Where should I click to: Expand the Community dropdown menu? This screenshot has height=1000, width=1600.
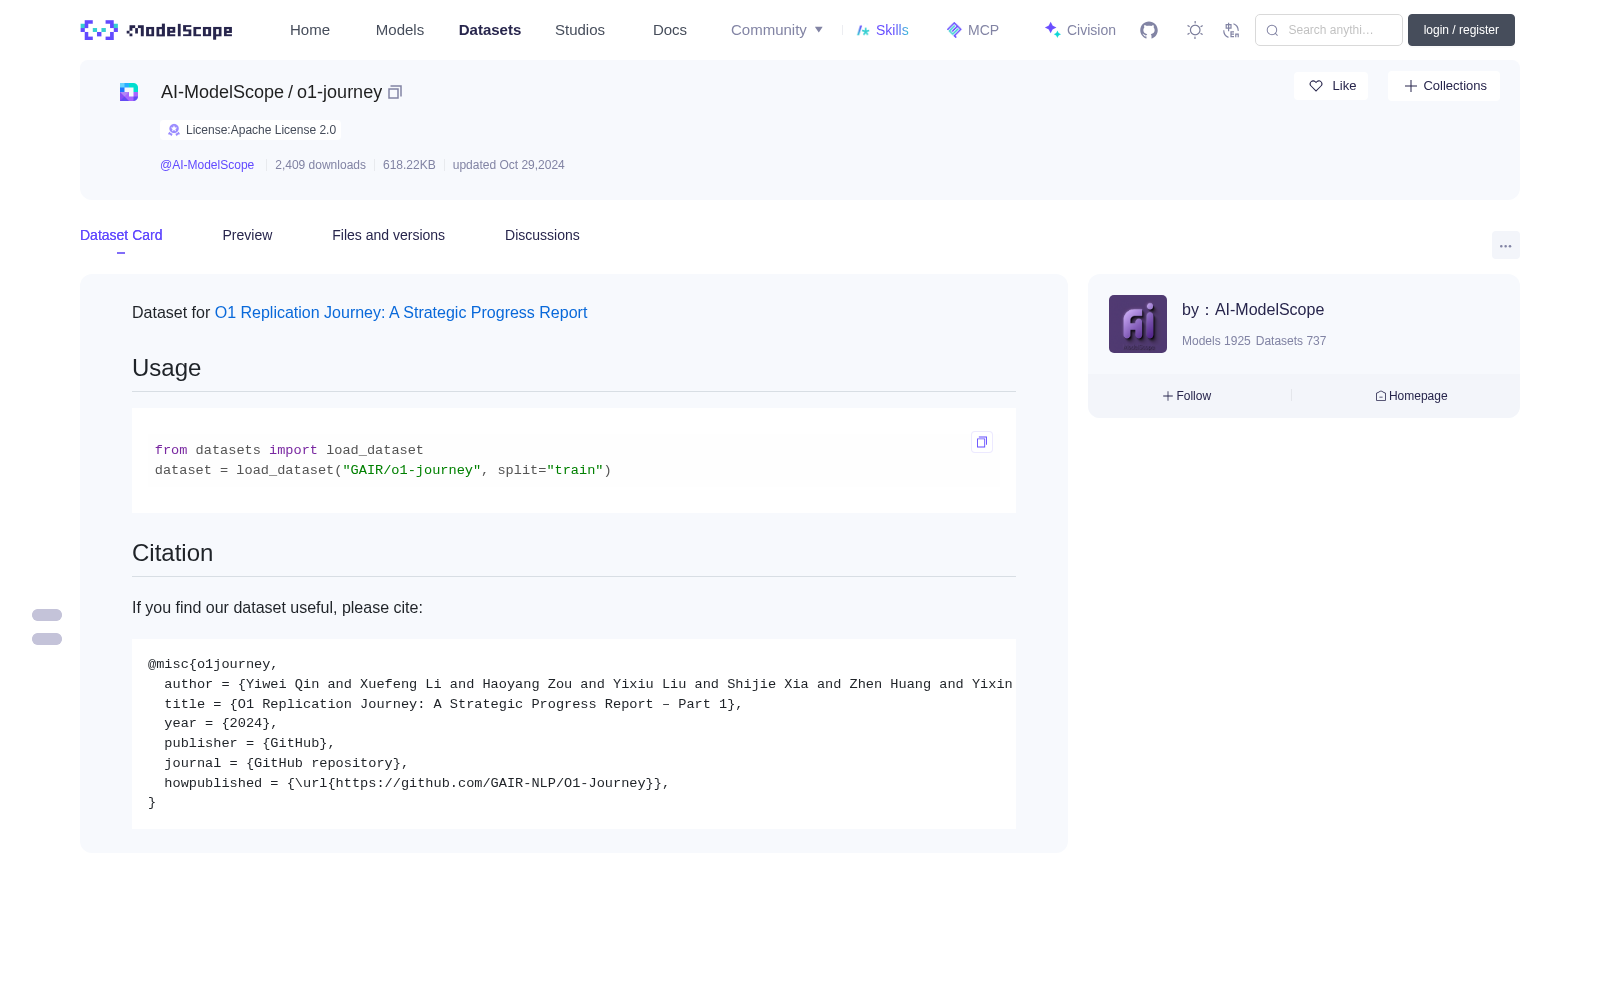pyautogui.click(x=777, y=30)
